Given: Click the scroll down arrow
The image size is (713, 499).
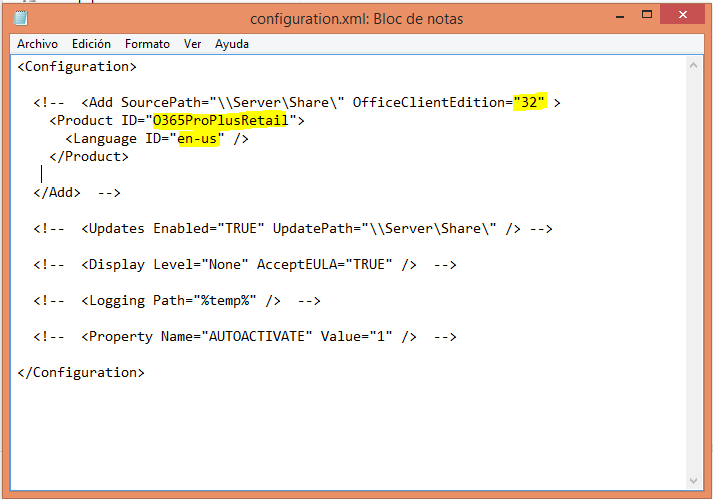Looking at the screenshot, I should [695, 481].
